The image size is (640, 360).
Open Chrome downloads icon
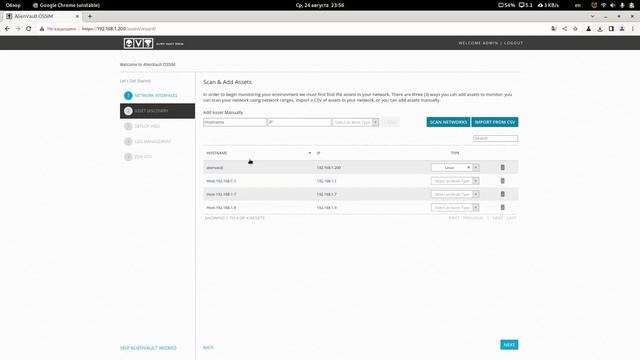coord(600,29)
